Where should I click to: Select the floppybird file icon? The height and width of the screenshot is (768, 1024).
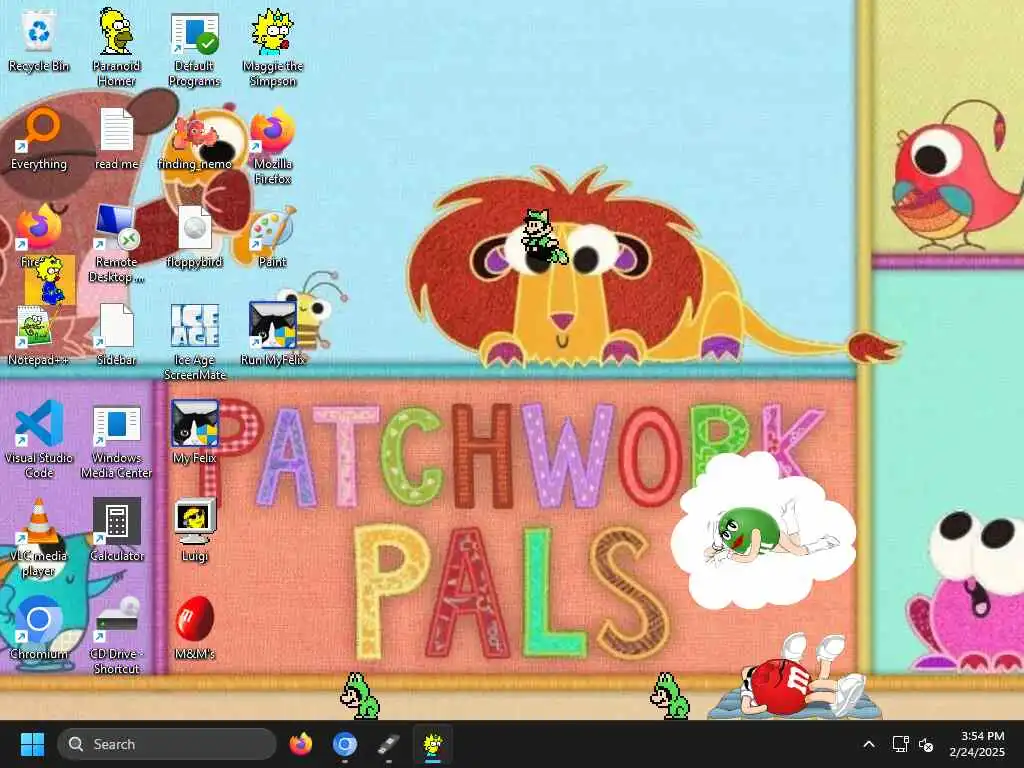pyautogui.click(x=195, y=237)
